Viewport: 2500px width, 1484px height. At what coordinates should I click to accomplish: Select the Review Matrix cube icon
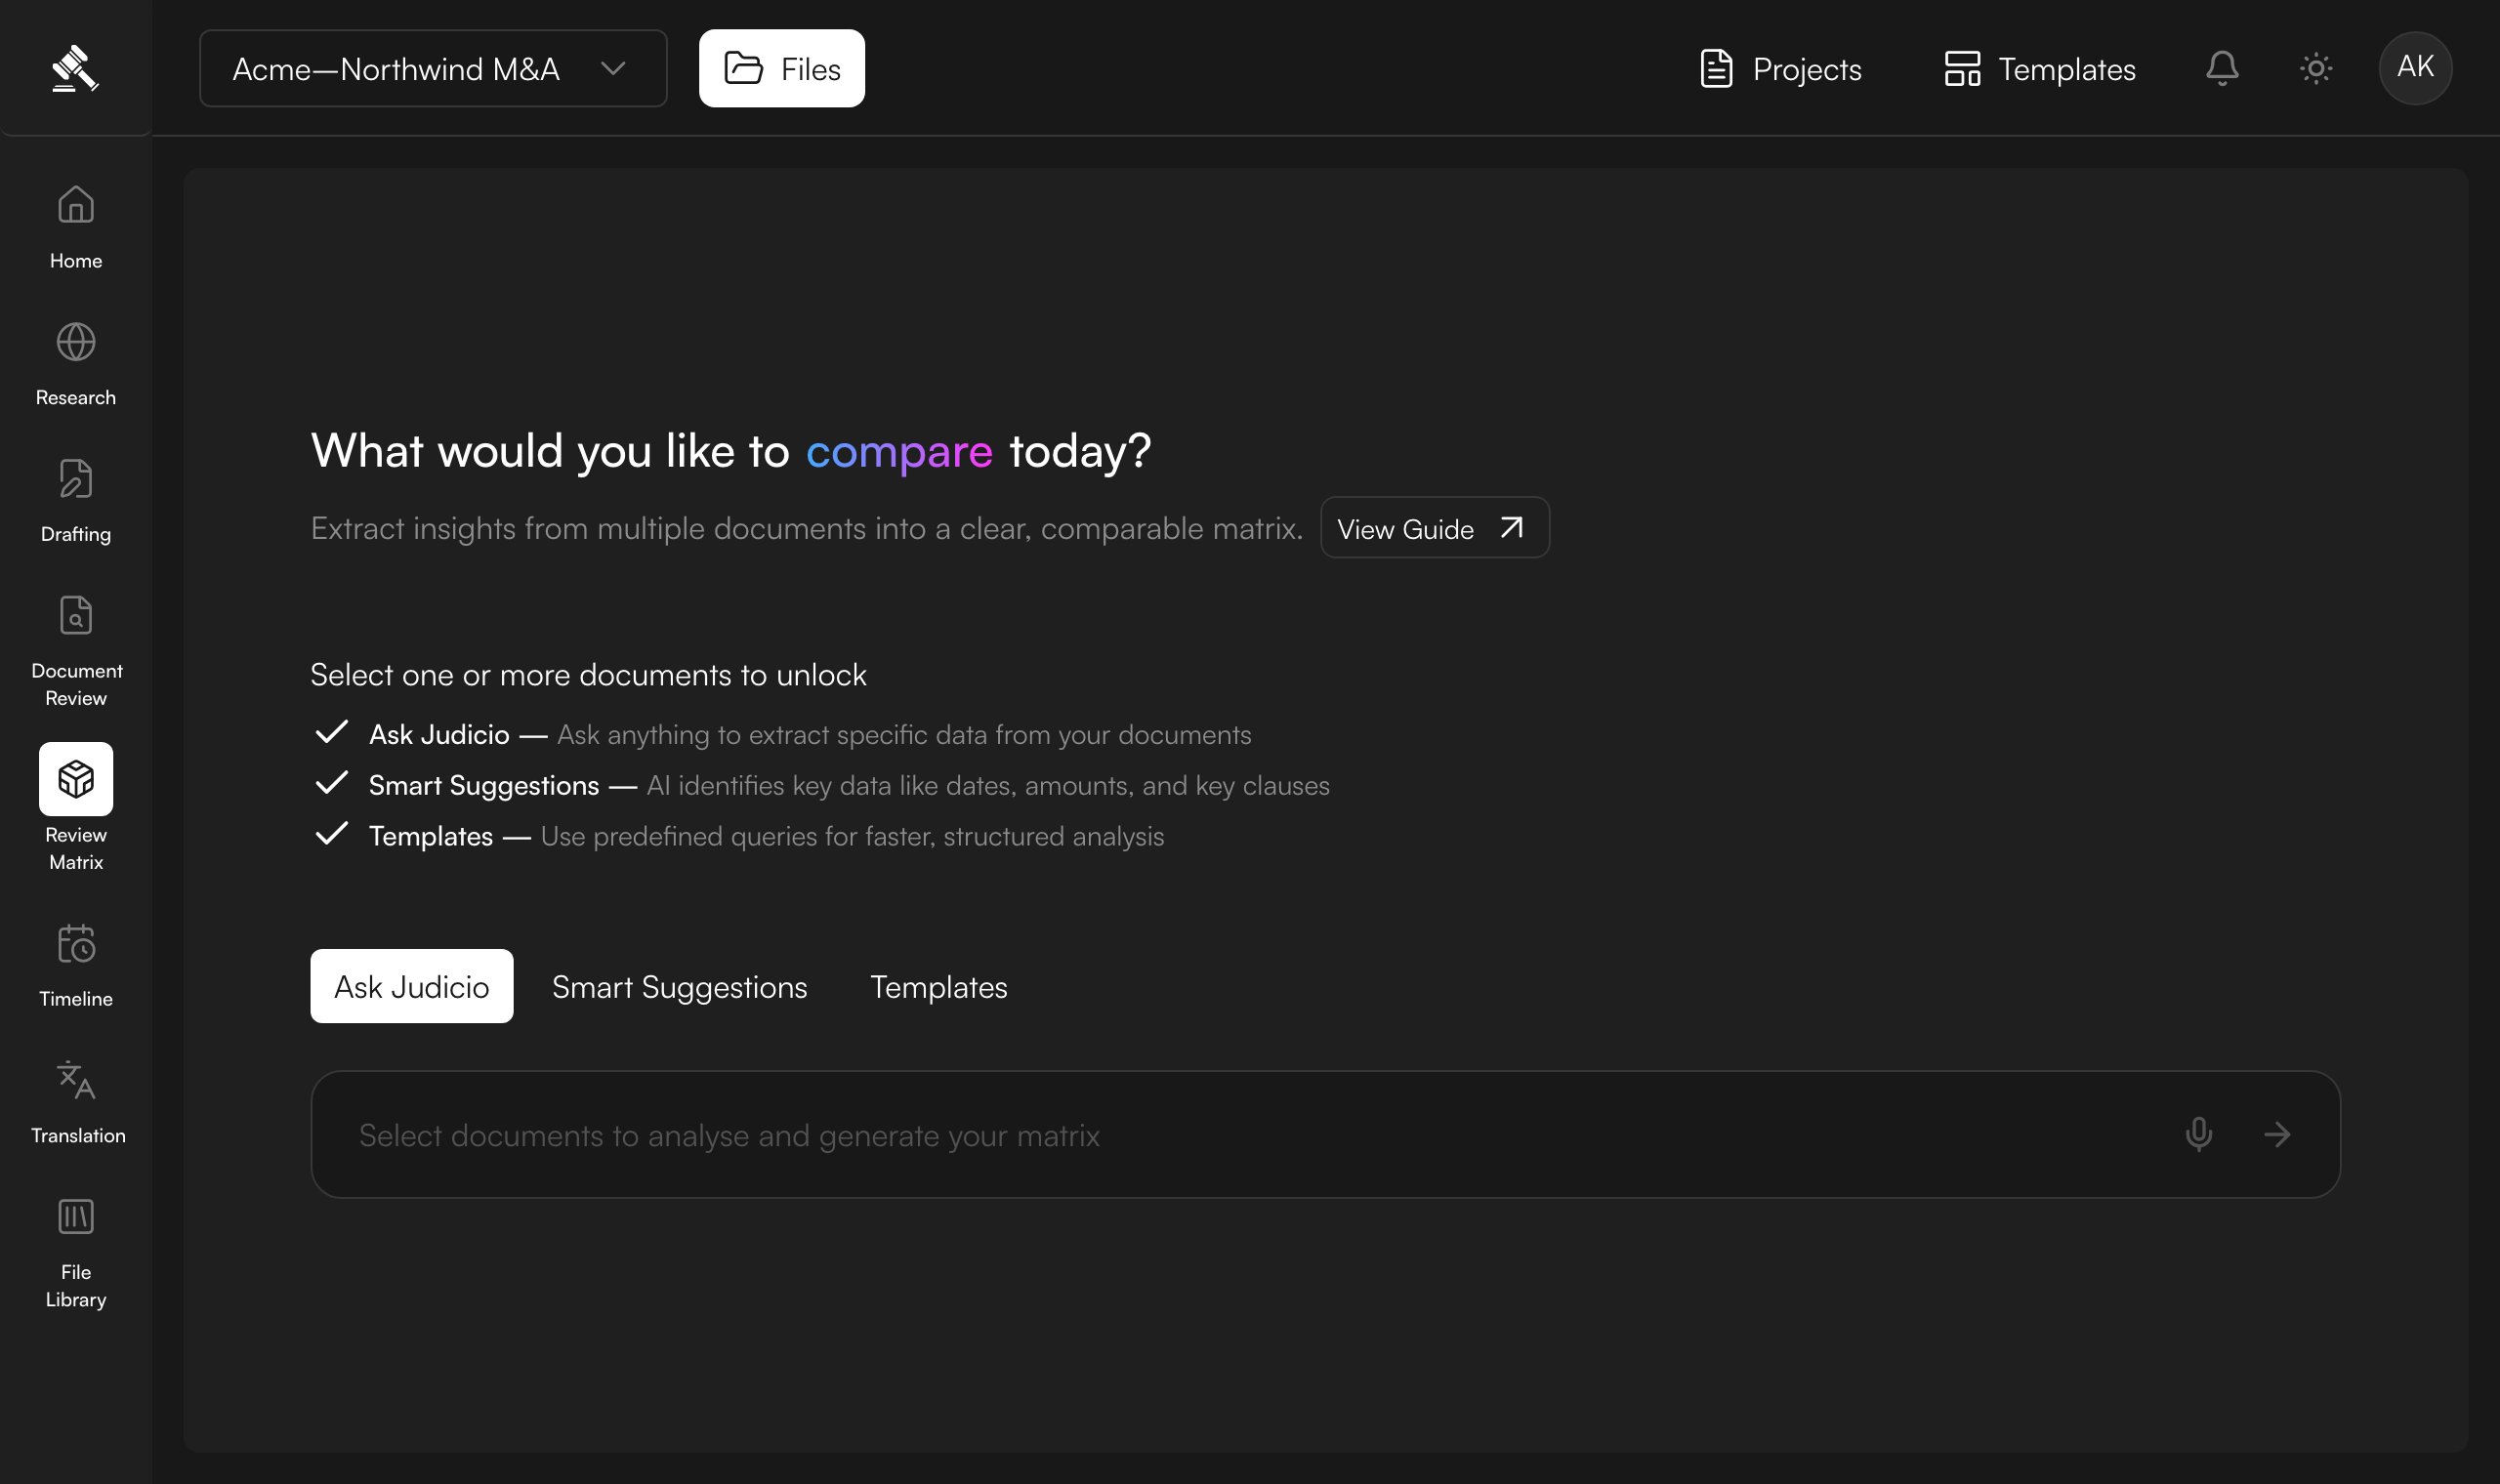pyautogui.click(x=76, y=779)
